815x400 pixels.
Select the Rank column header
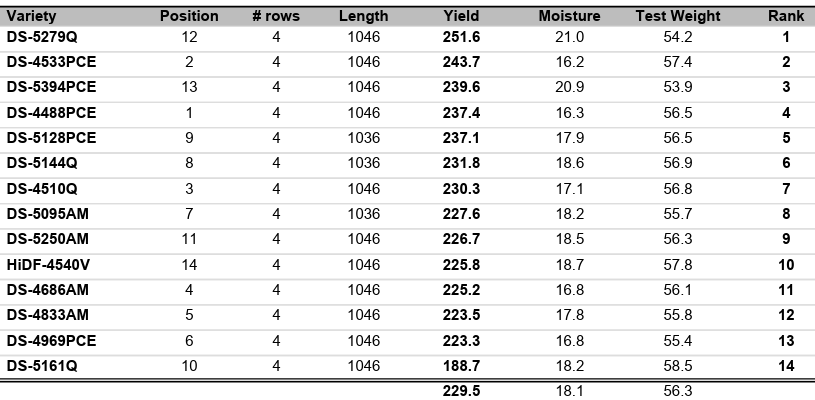(x=786, y=16)
